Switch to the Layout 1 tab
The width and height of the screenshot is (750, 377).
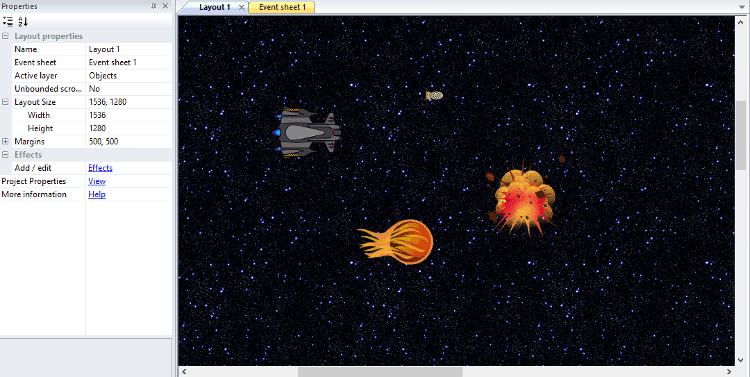215,7
